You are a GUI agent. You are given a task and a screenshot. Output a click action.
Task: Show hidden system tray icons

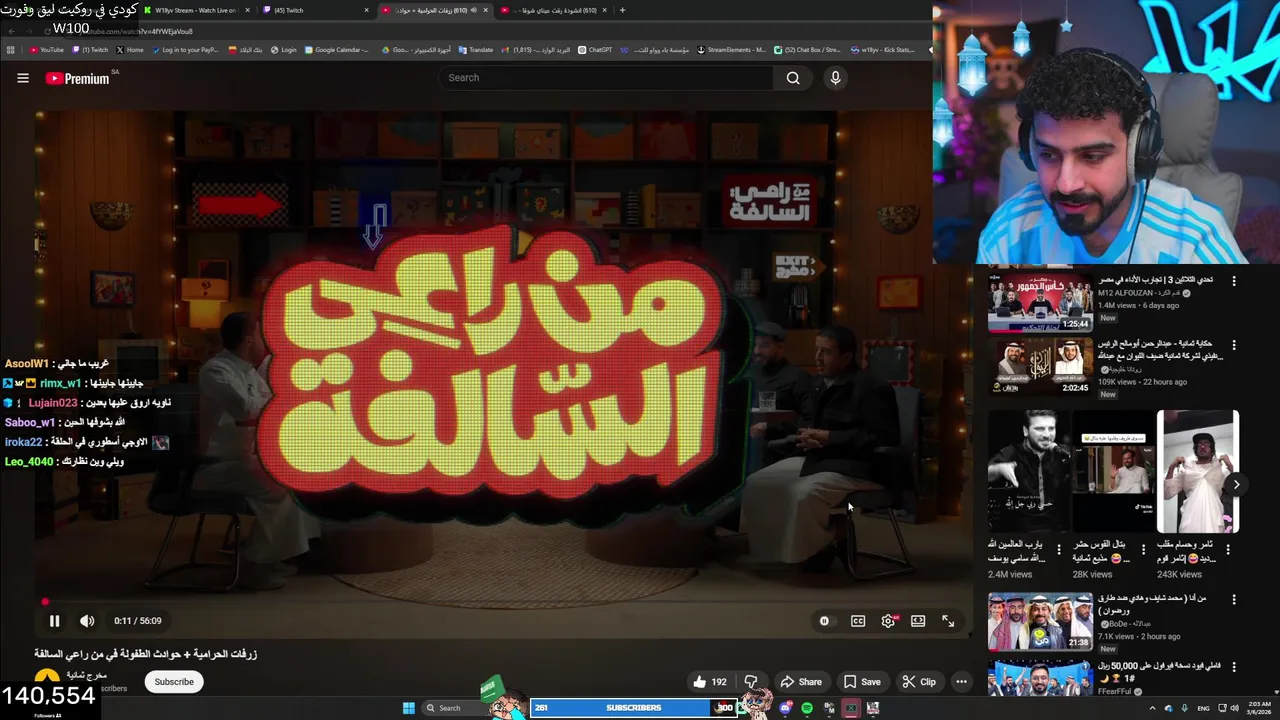tap(1151, 708)
